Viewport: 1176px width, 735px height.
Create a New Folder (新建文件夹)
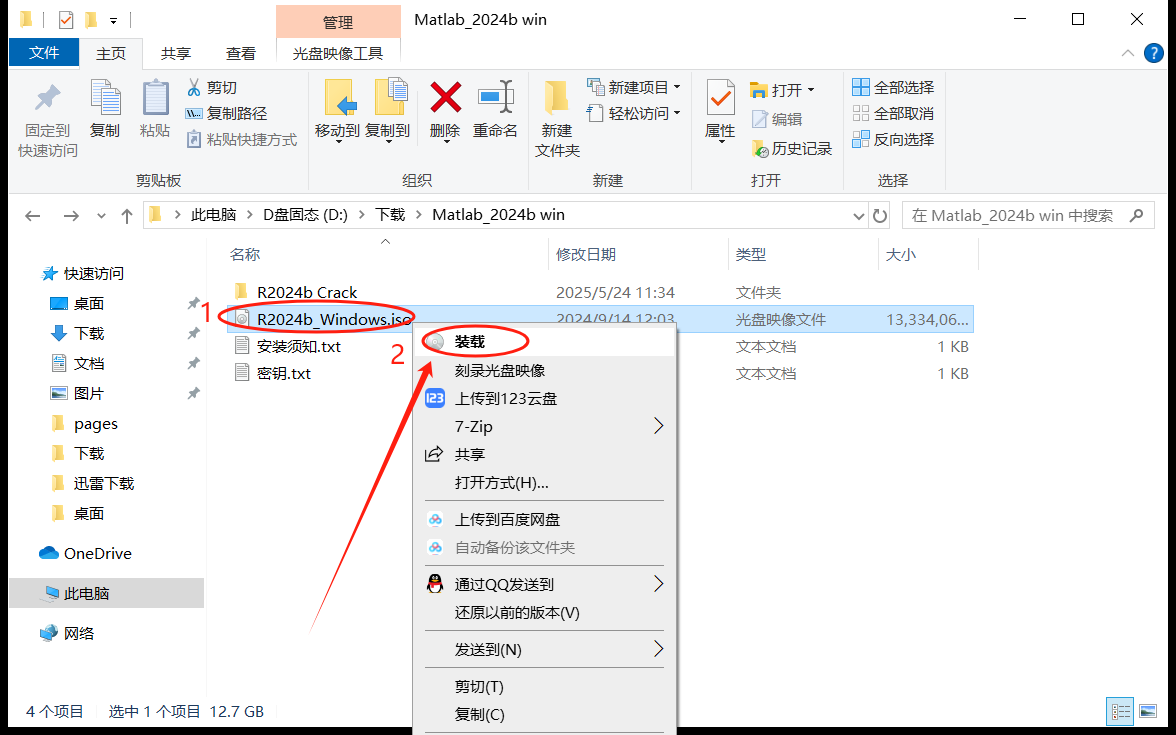point(557,120)
